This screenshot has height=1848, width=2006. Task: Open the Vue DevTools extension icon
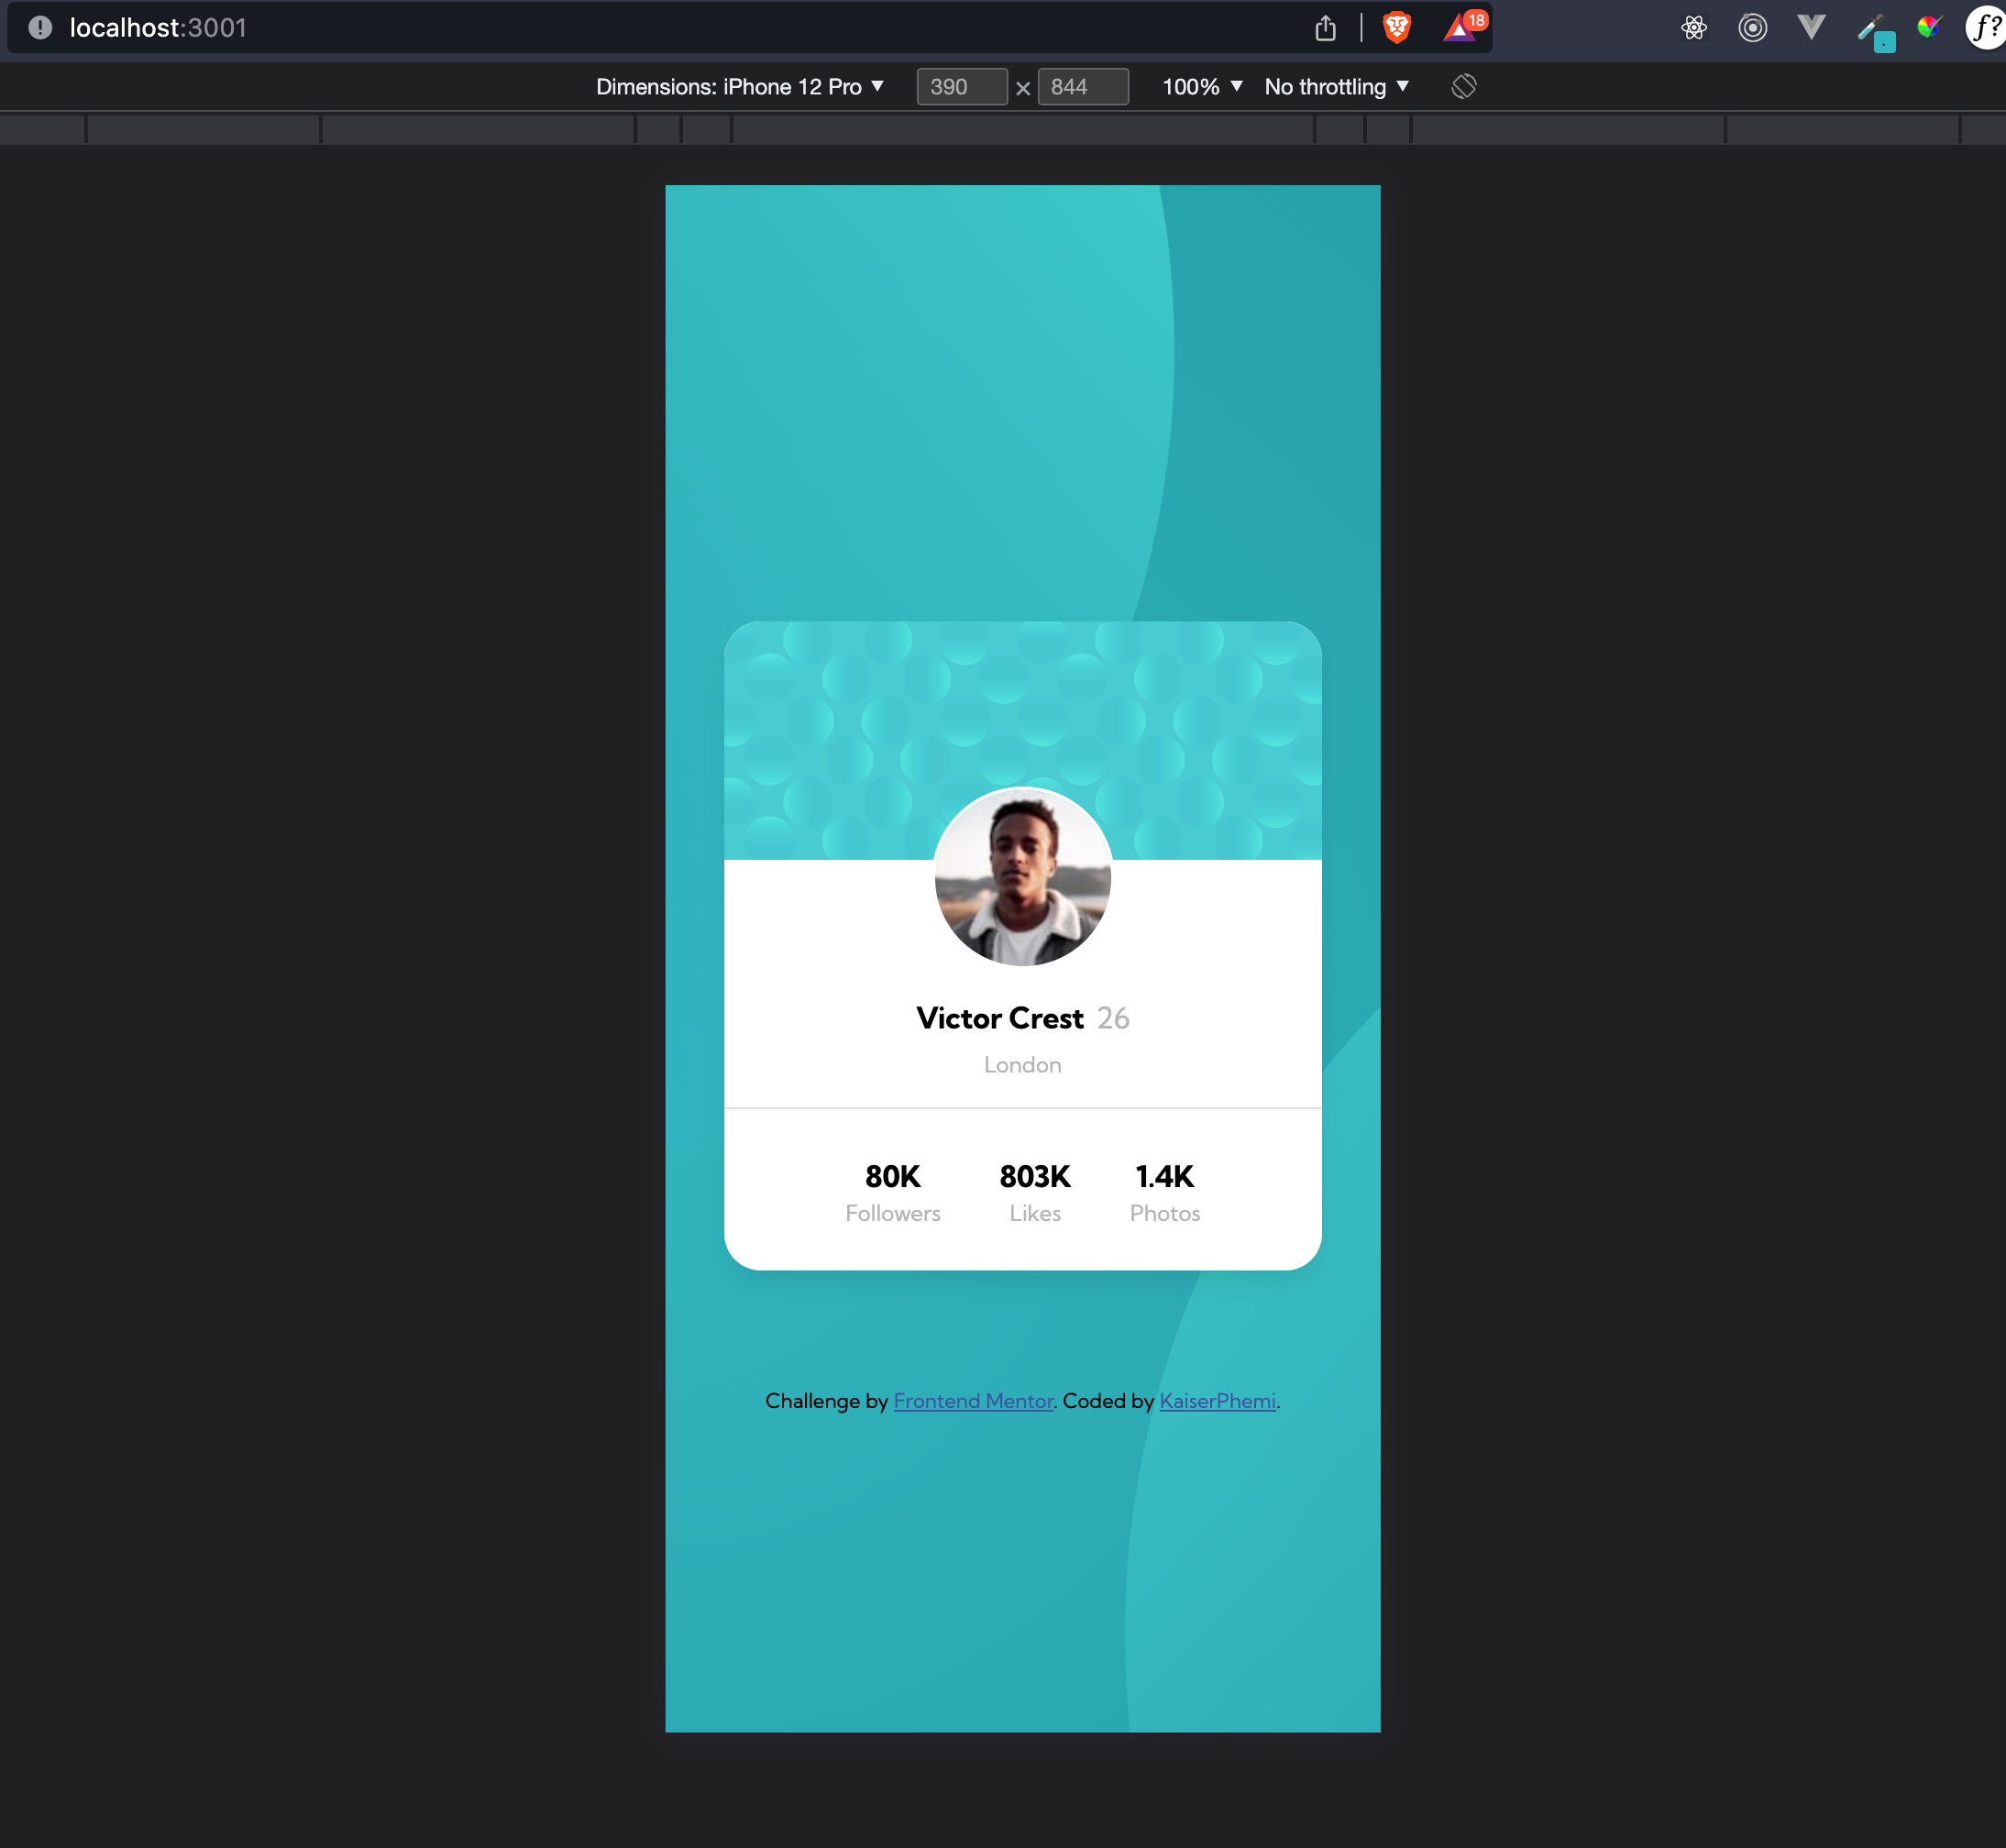coord(1812,28)
